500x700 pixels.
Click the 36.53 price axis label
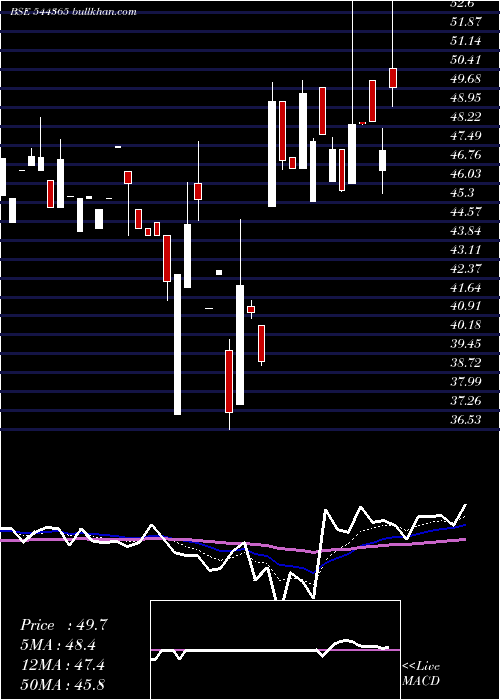[x=465, y=420]
